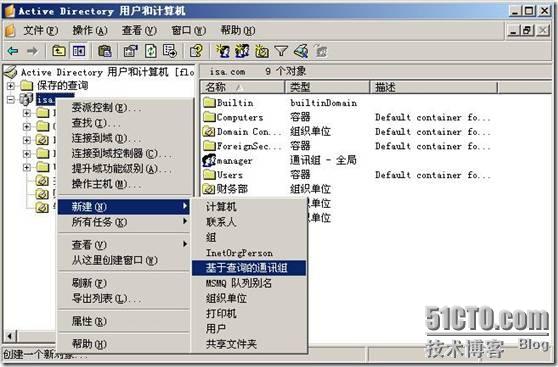Image resolution: width=558 pixels, height=367 pixels.
Task: Select 用户 in the 新建 submenu
Action: tap(249, 329)
